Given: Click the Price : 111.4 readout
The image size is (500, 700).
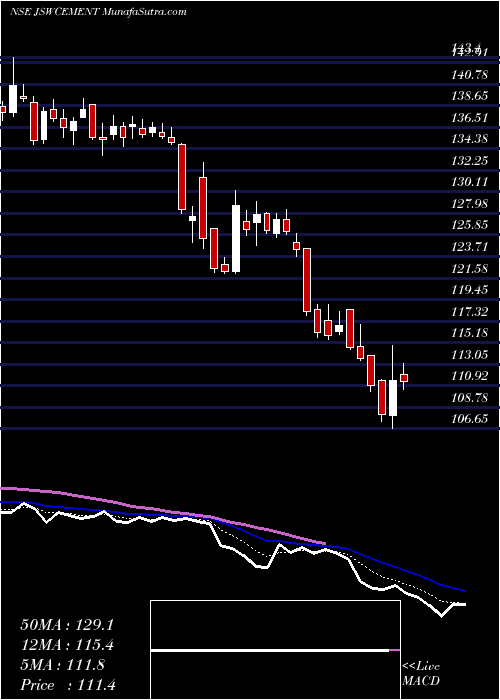Looking at the screenshot, I should click(68, 685).
